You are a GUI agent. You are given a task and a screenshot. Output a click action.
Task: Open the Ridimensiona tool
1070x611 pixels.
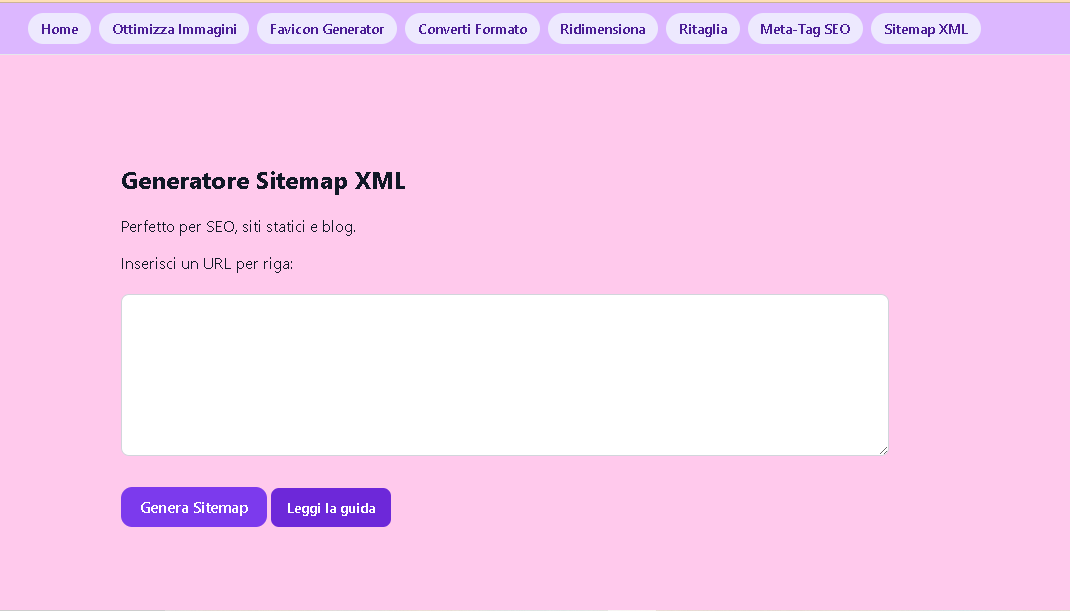(x=603, y=29)
